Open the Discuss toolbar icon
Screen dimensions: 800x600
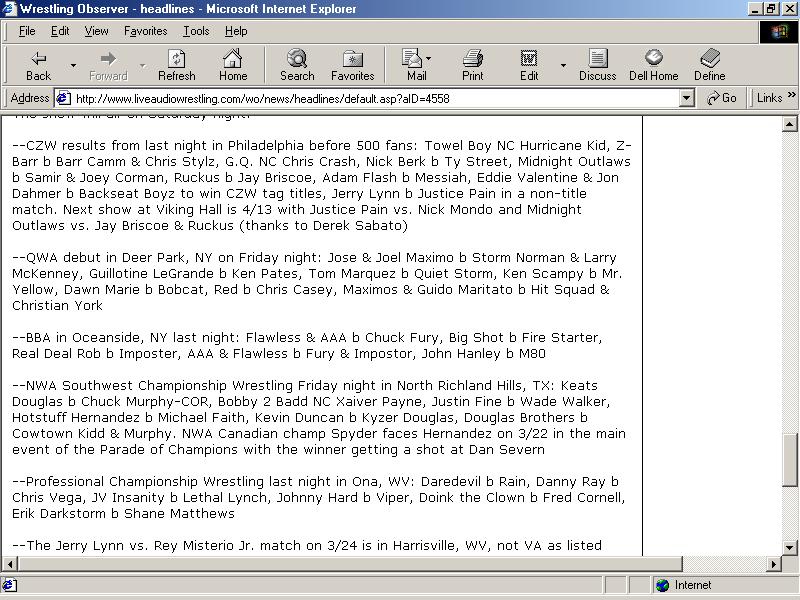[x=597, y=65]
